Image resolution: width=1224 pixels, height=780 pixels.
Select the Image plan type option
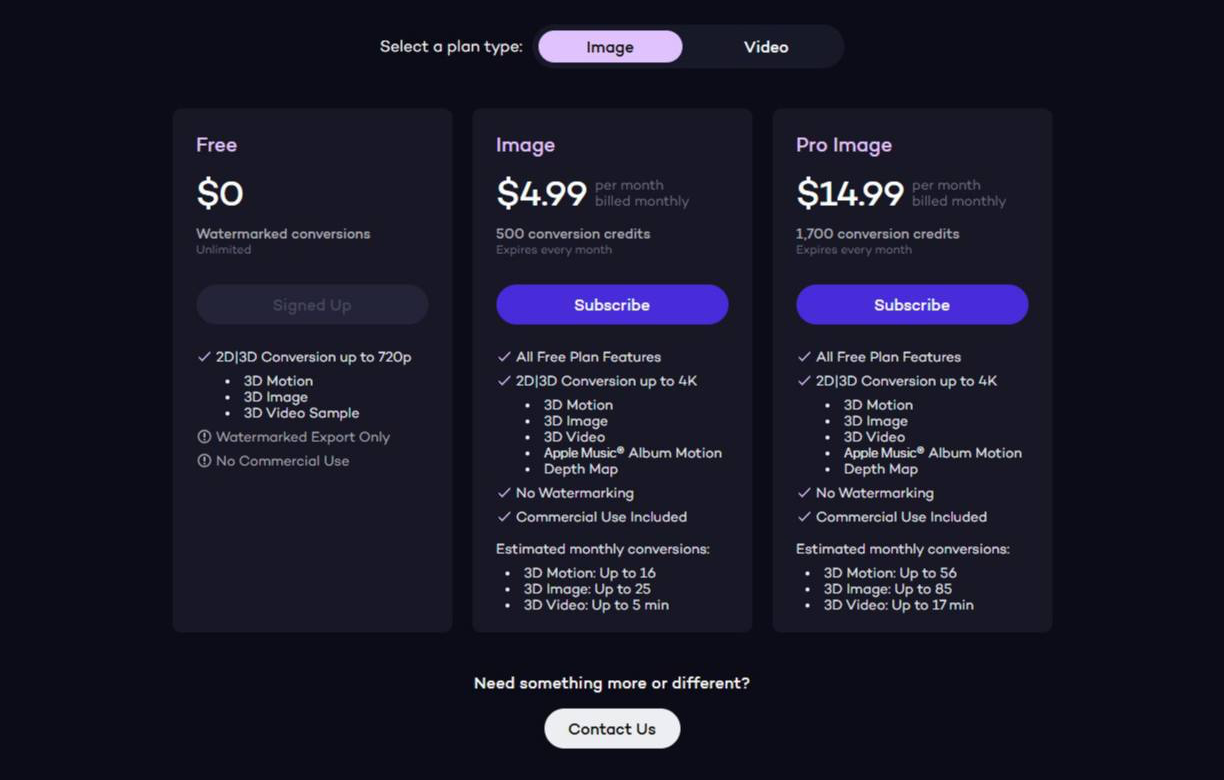tap(610, 47)
